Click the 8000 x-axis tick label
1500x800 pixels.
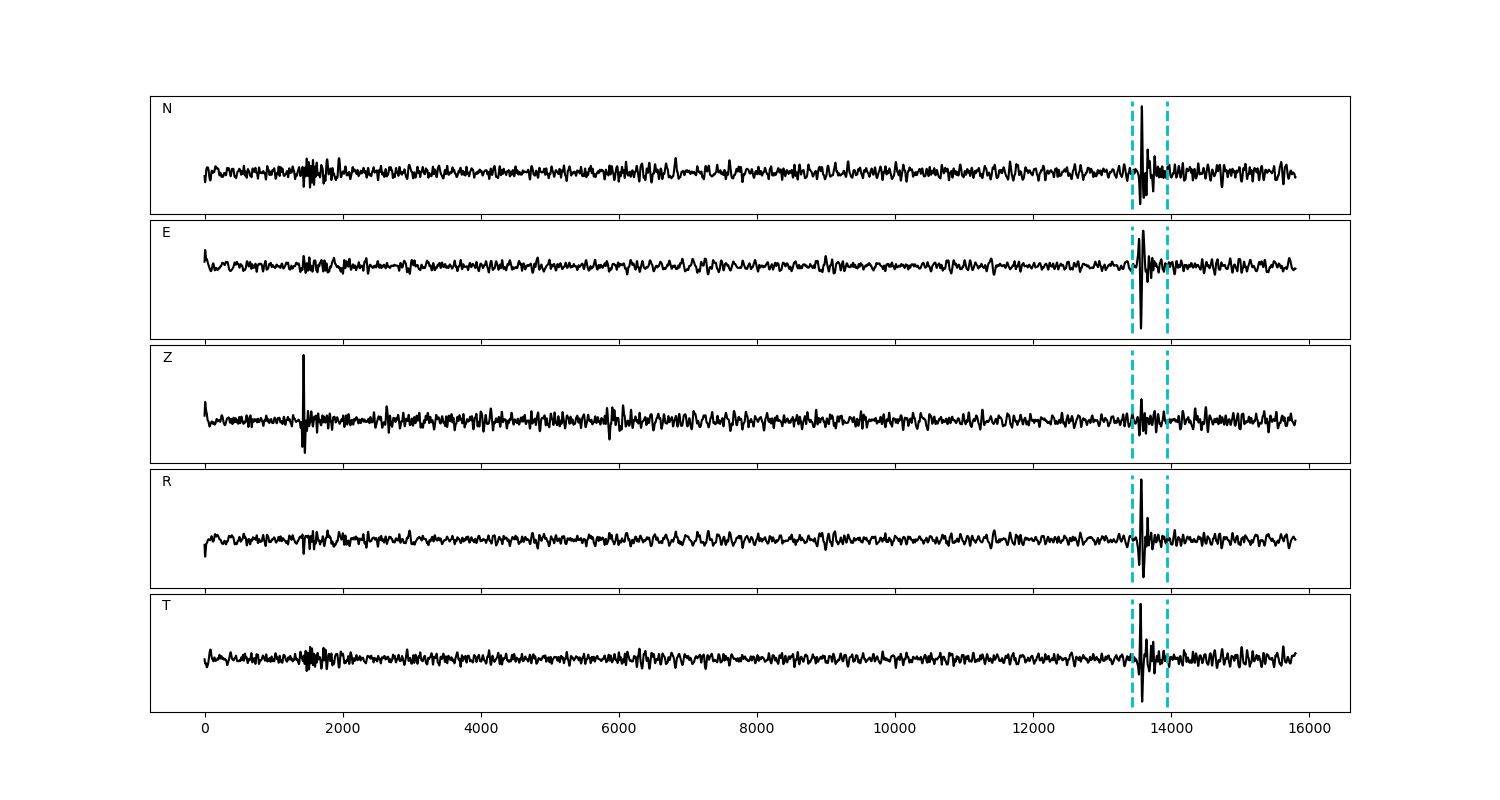pyautogui.click(x=757, y=730)
